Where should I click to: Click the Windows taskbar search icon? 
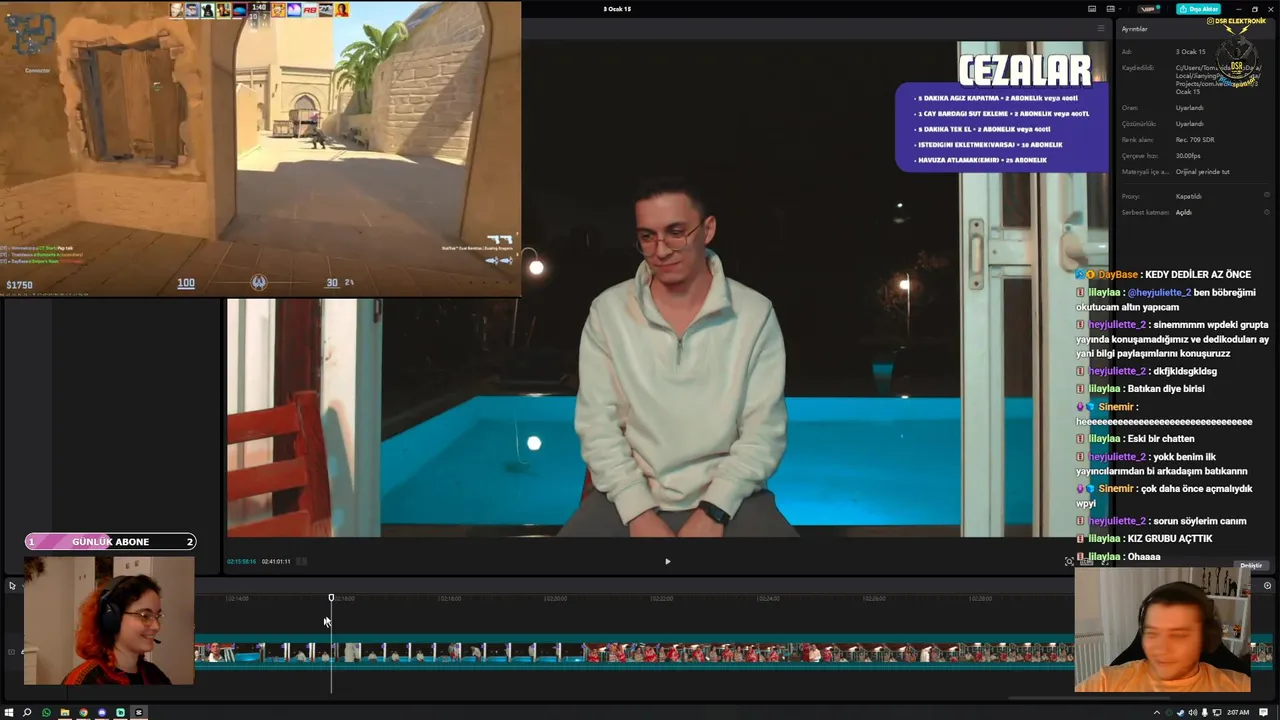click(27, 712)
